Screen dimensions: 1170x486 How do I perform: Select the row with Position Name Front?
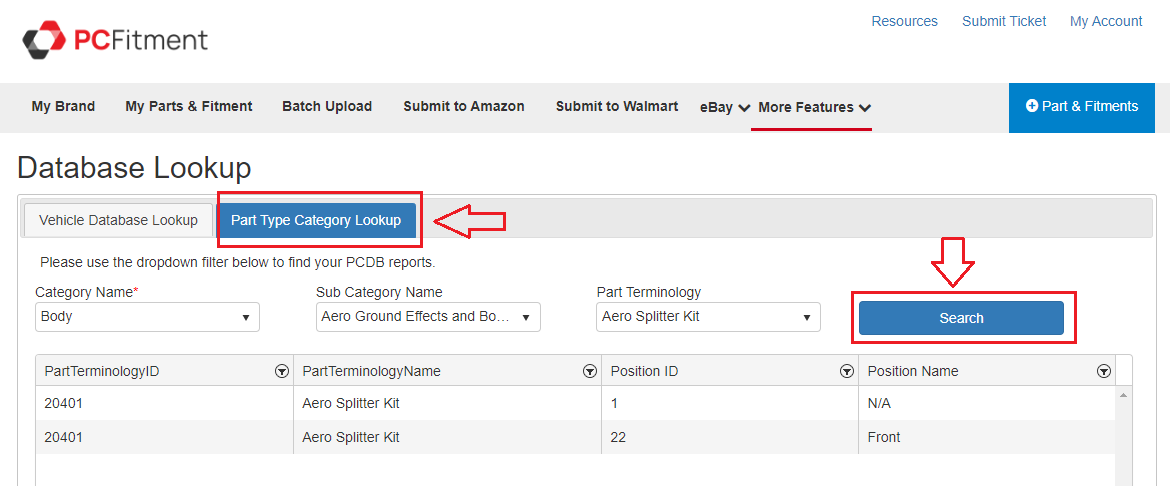tap(575, 437)
